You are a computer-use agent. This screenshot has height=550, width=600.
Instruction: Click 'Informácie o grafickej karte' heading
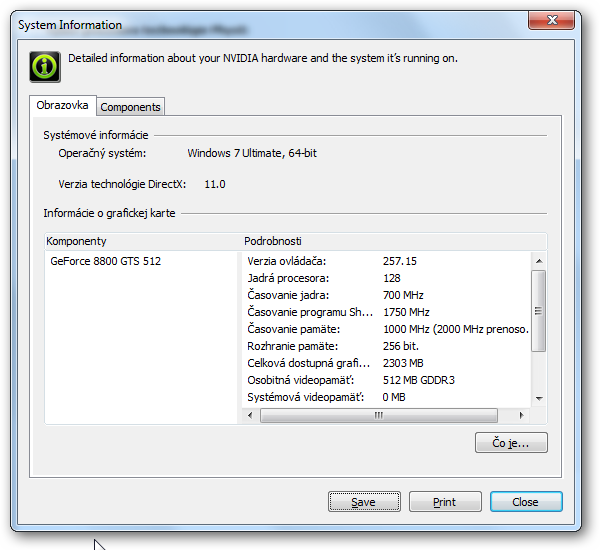(109, 213)
